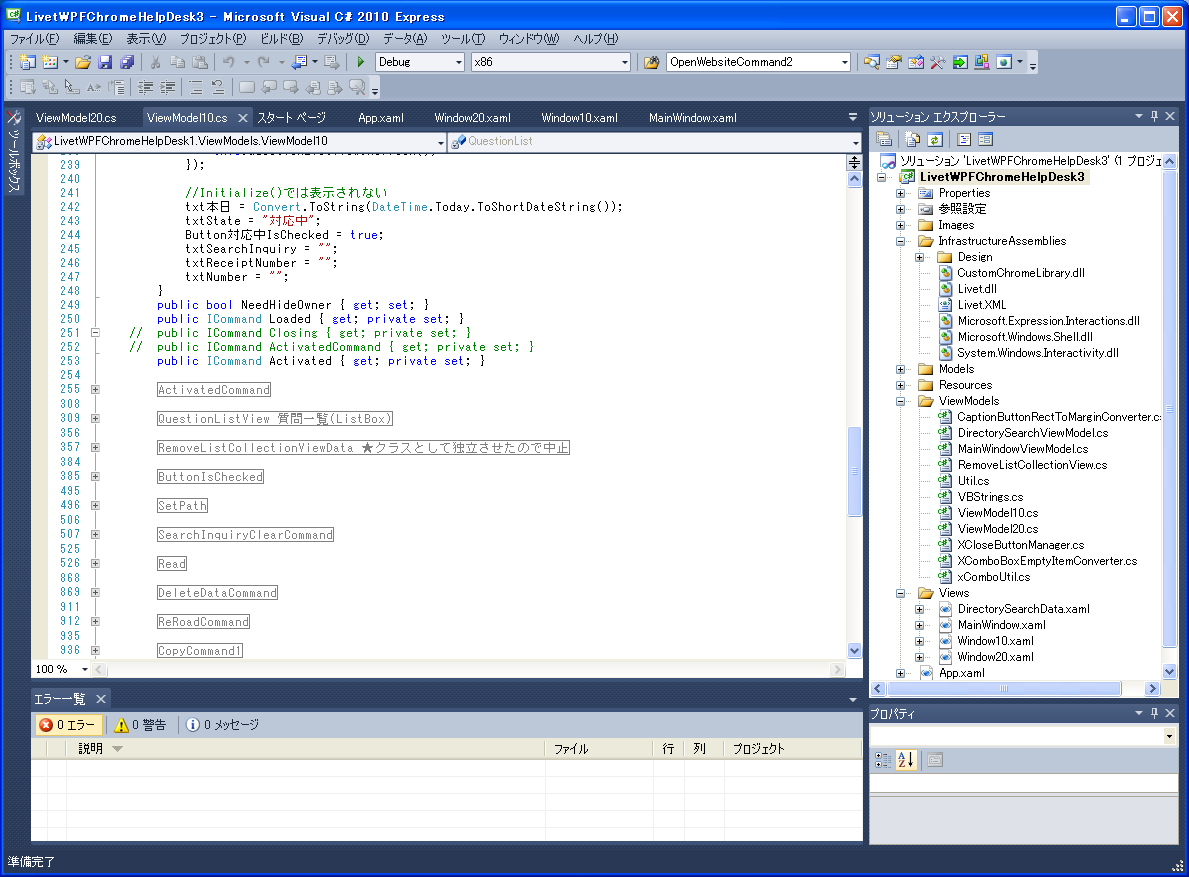Click the Show All Files icon in Solution Explorer

(913, 139)
